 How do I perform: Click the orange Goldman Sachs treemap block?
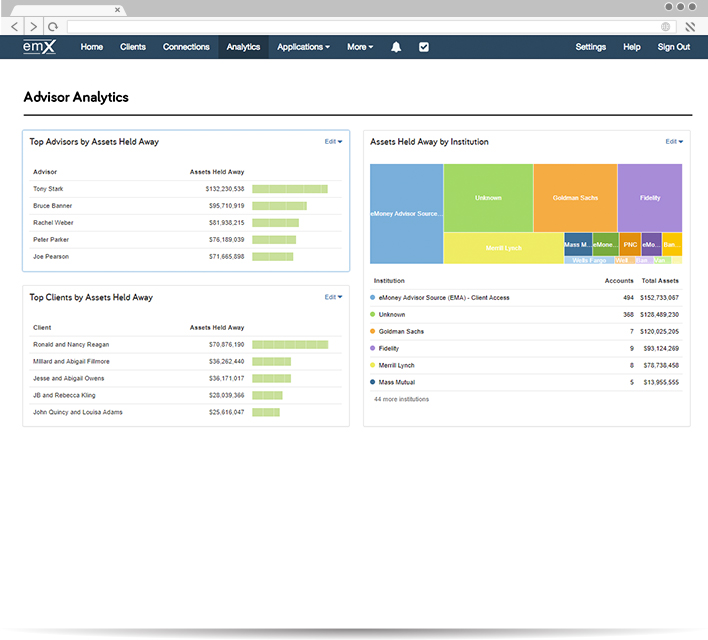575,198
